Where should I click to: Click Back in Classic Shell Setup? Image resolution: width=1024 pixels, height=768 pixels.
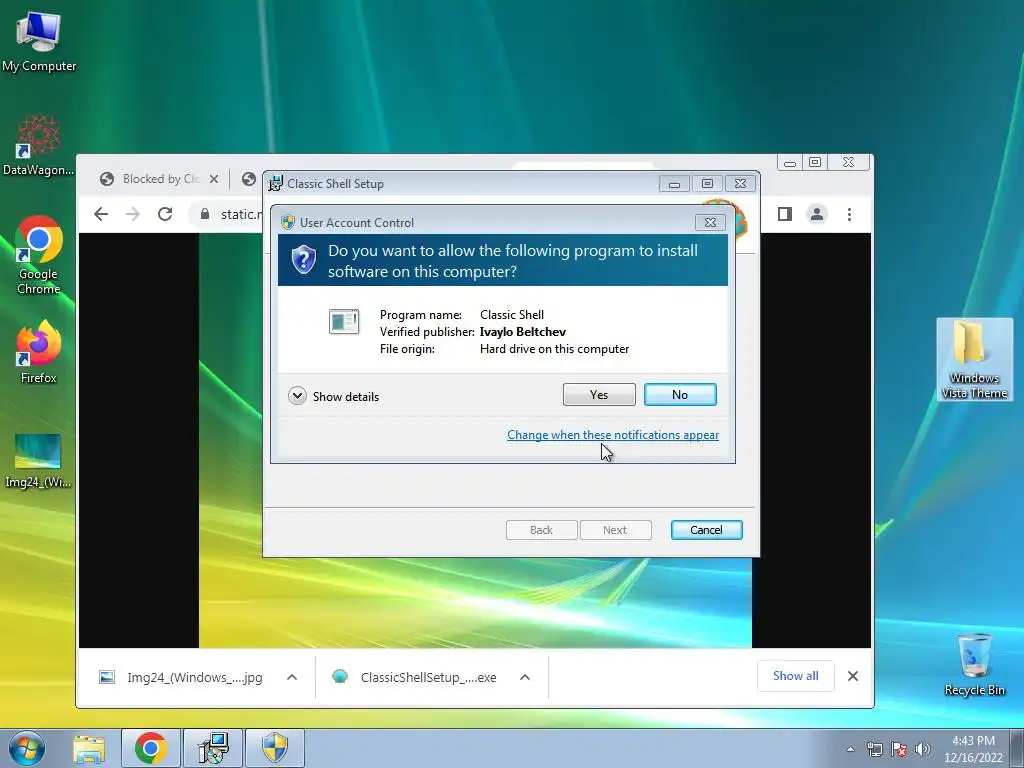[x=541, y=530]
